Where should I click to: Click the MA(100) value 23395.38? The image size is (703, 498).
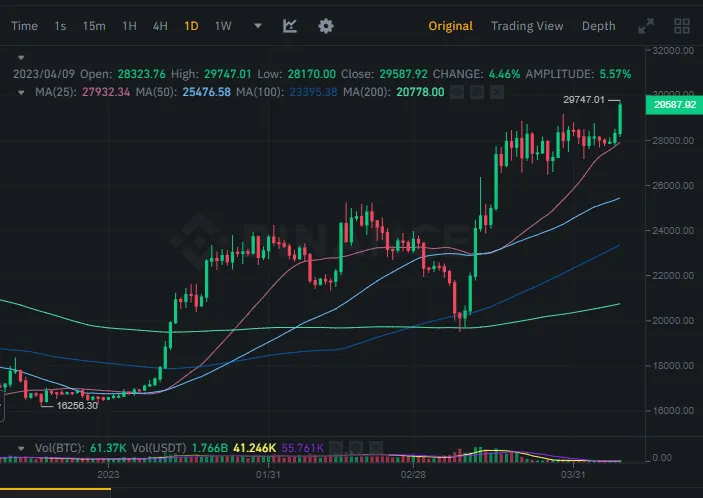(x=313, y=92)
